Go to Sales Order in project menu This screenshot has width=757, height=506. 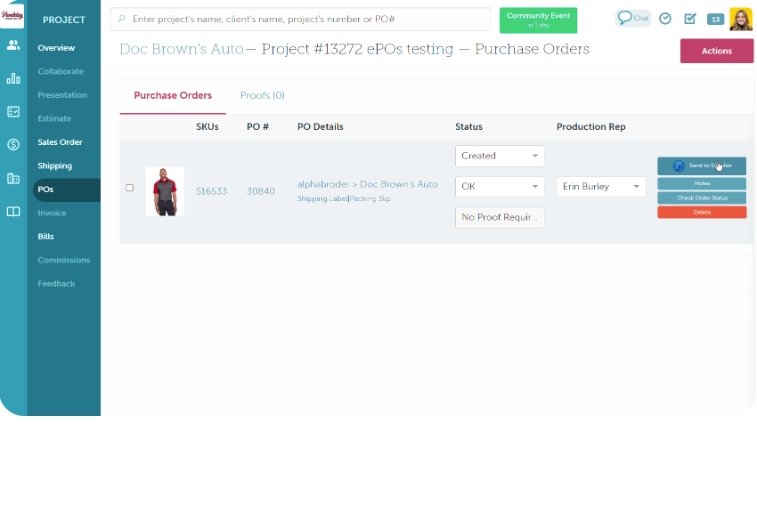pos(60,142)
